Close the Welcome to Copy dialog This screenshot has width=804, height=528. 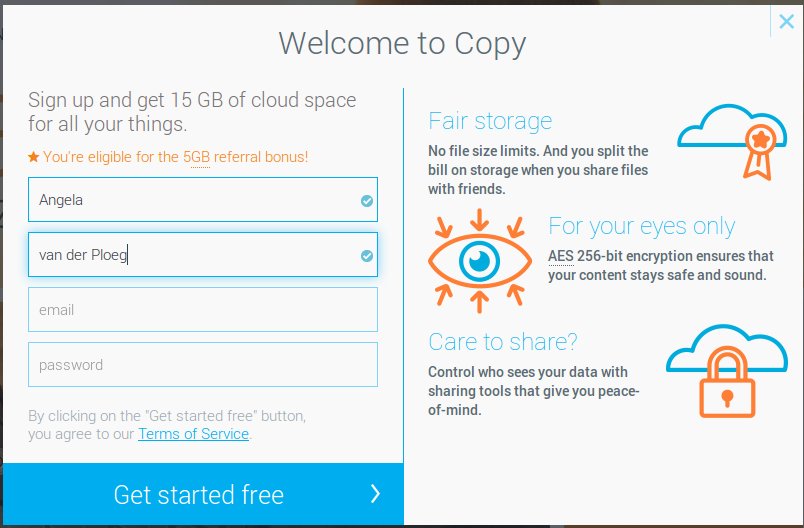[x=786, y=22]
